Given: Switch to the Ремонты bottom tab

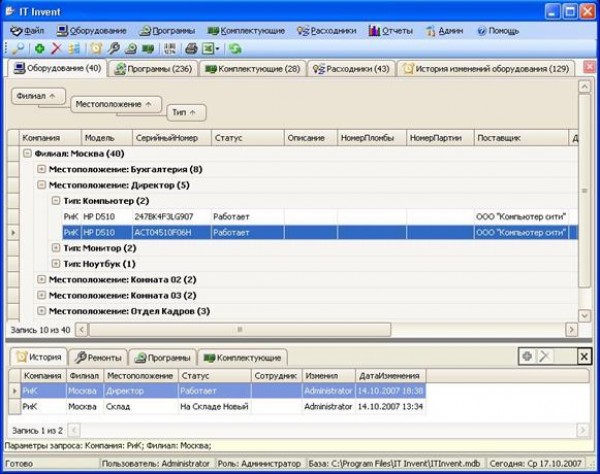Looking at the screenshot, I should 100,357.
